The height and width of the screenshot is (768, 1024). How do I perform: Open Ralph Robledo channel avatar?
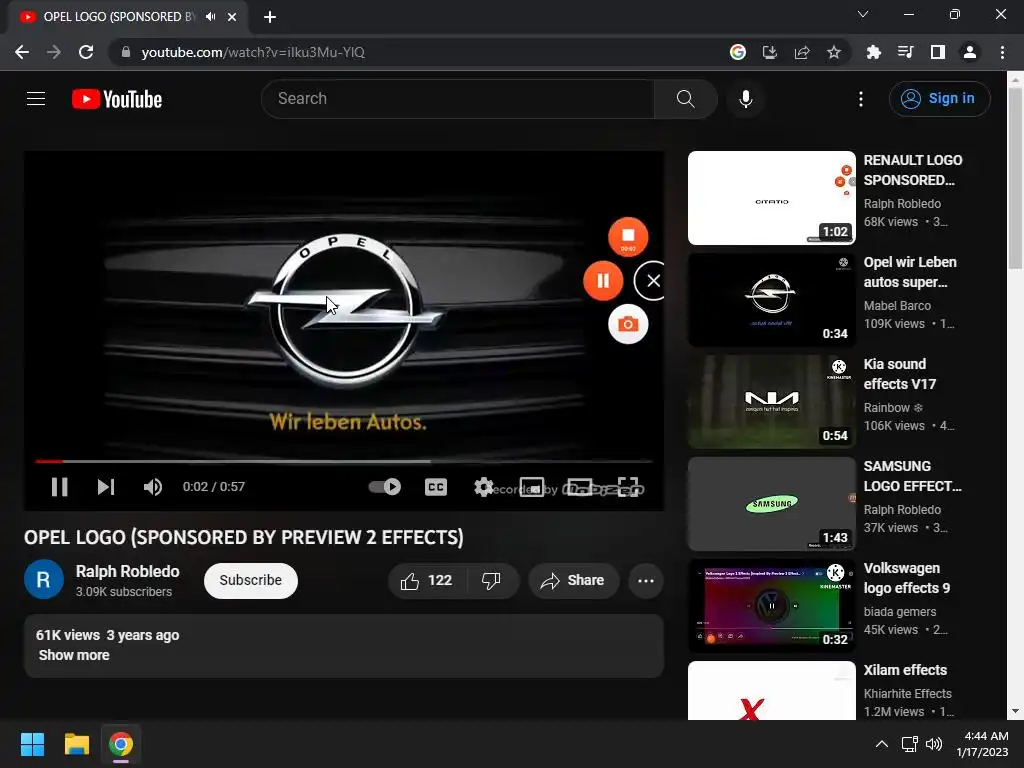point(44,579)
